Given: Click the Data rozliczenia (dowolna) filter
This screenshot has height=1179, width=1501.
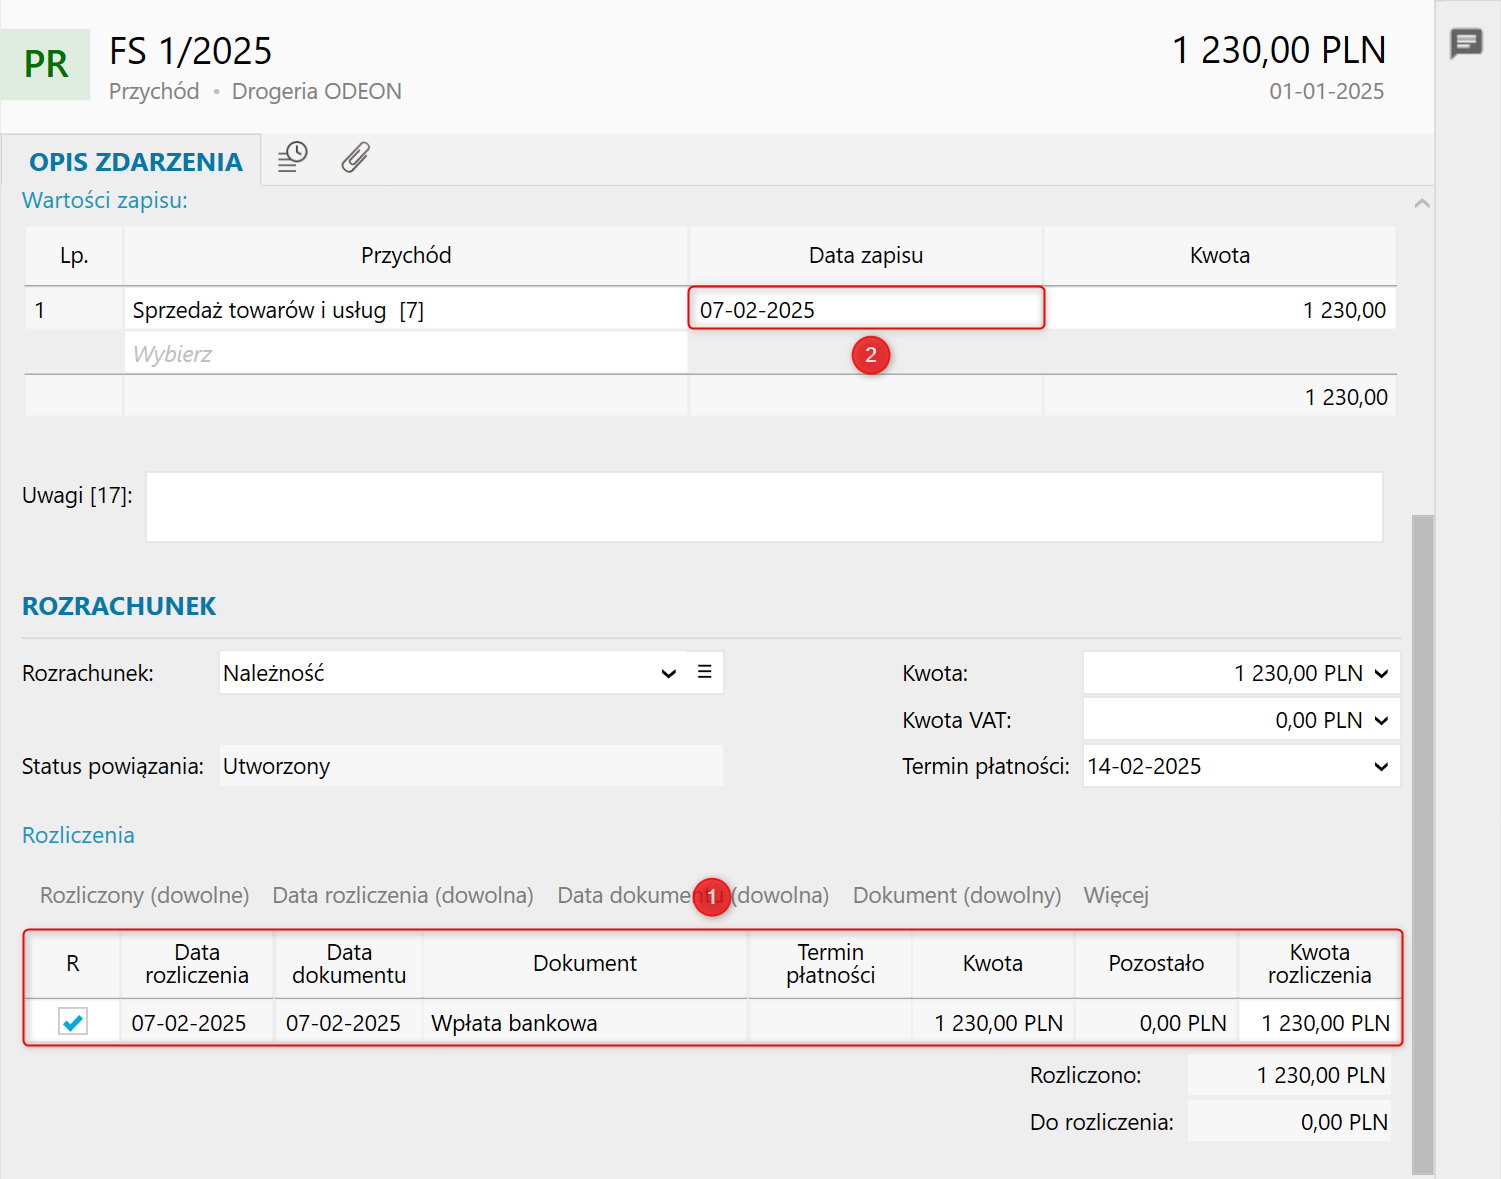Looking at the screenshot, I should [x=402, y=895].
